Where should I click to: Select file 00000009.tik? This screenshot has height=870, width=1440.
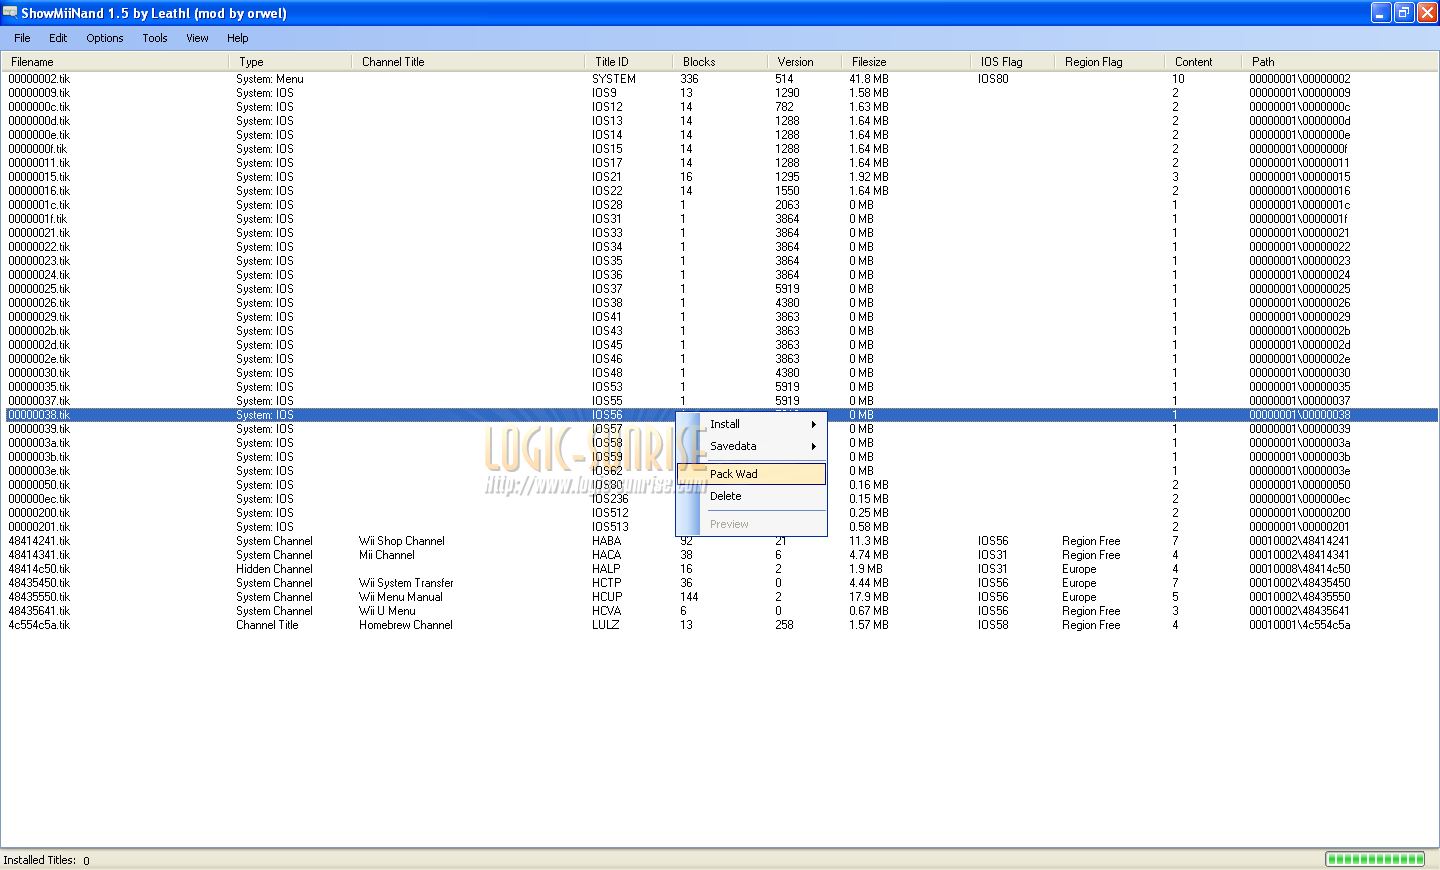coord(39,93)
